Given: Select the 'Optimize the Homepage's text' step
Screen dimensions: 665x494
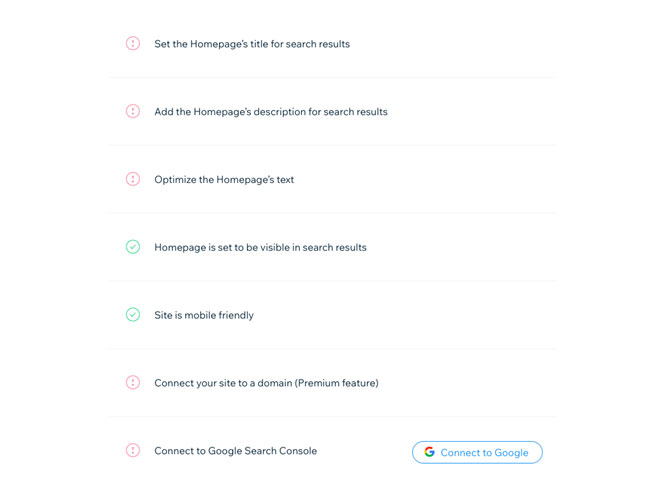Looking at the screenshot, I should click(x=224, y=180).
